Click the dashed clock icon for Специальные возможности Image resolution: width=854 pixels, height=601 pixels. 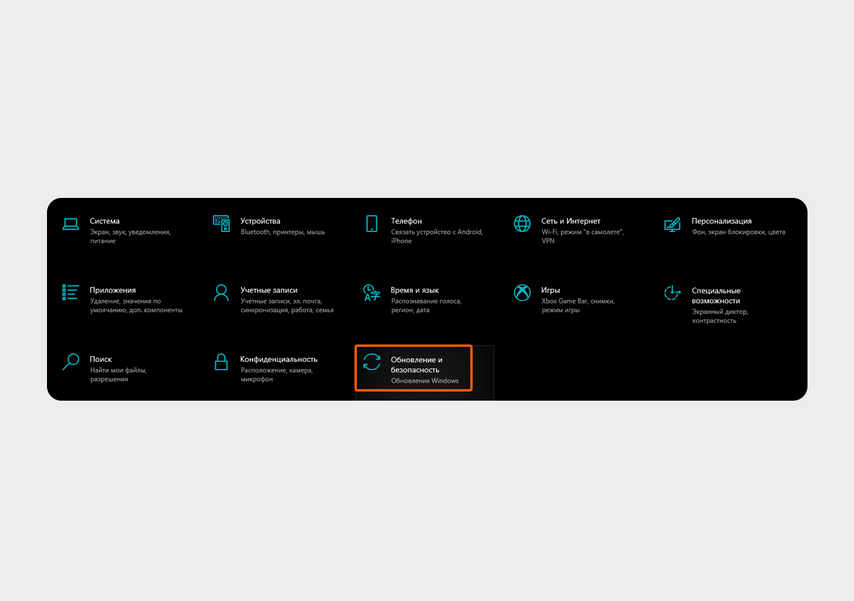pyautogui.click(x=673, y=293)
